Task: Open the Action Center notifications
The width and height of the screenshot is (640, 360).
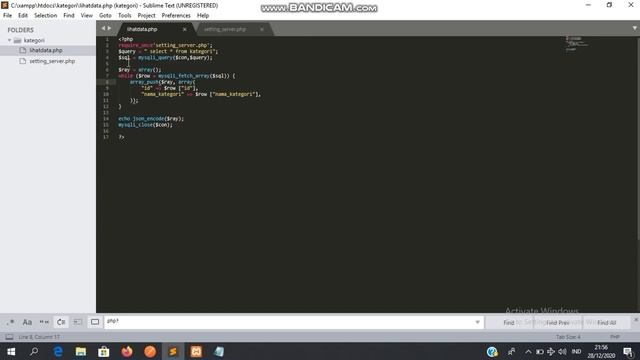Action: coord(628,351)
